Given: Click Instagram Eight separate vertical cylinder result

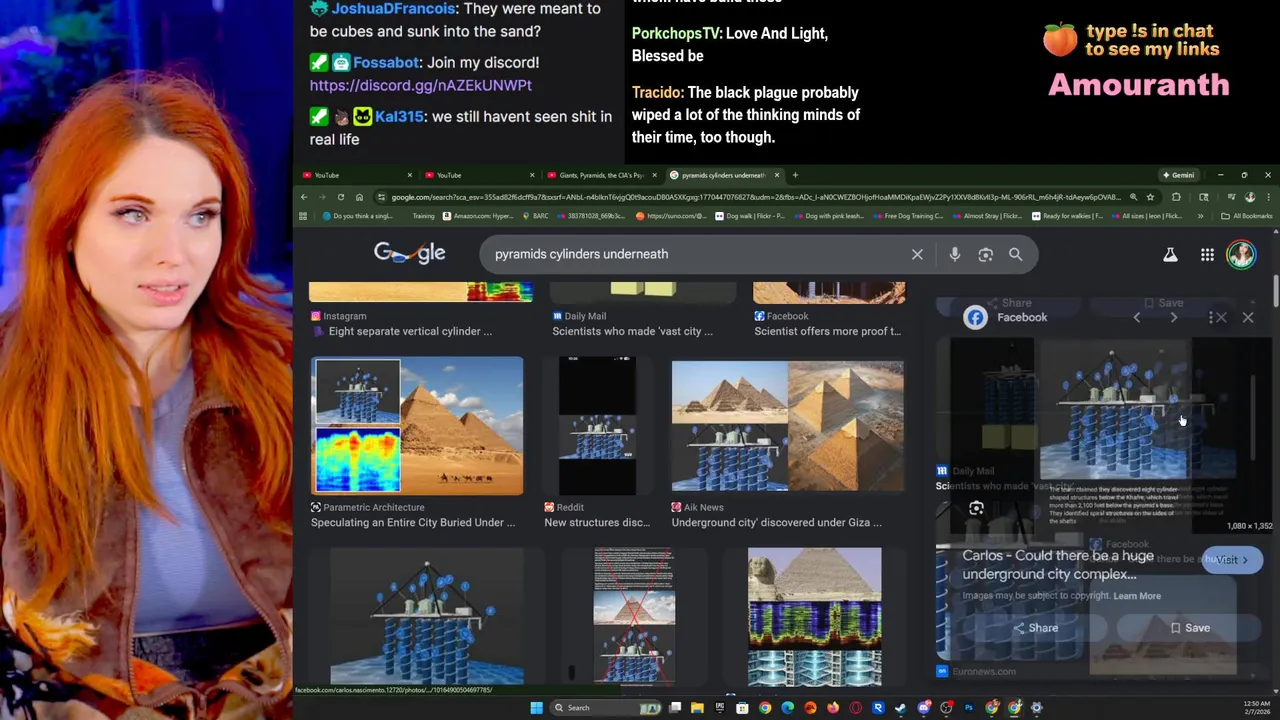Looking at the screenshot, I should (x=410, y=331).
